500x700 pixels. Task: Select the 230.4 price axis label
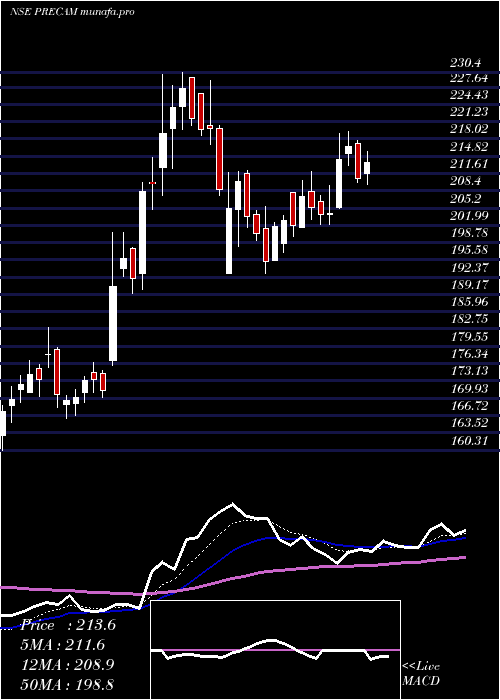click(x=468, y=63)
